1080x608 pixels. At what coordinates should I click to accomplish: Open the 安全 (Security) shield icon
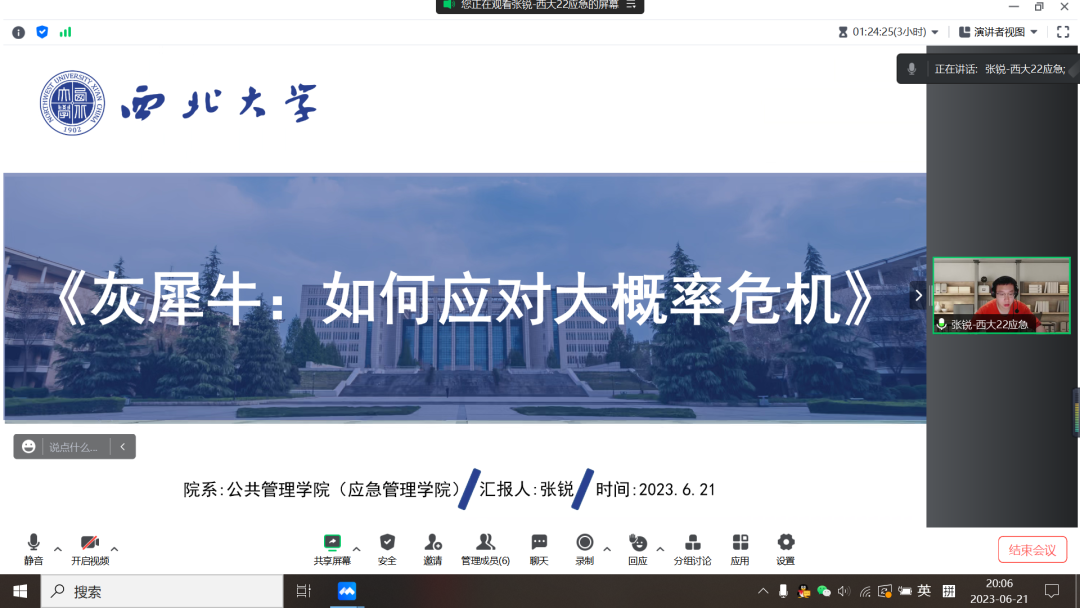(387, 548)
